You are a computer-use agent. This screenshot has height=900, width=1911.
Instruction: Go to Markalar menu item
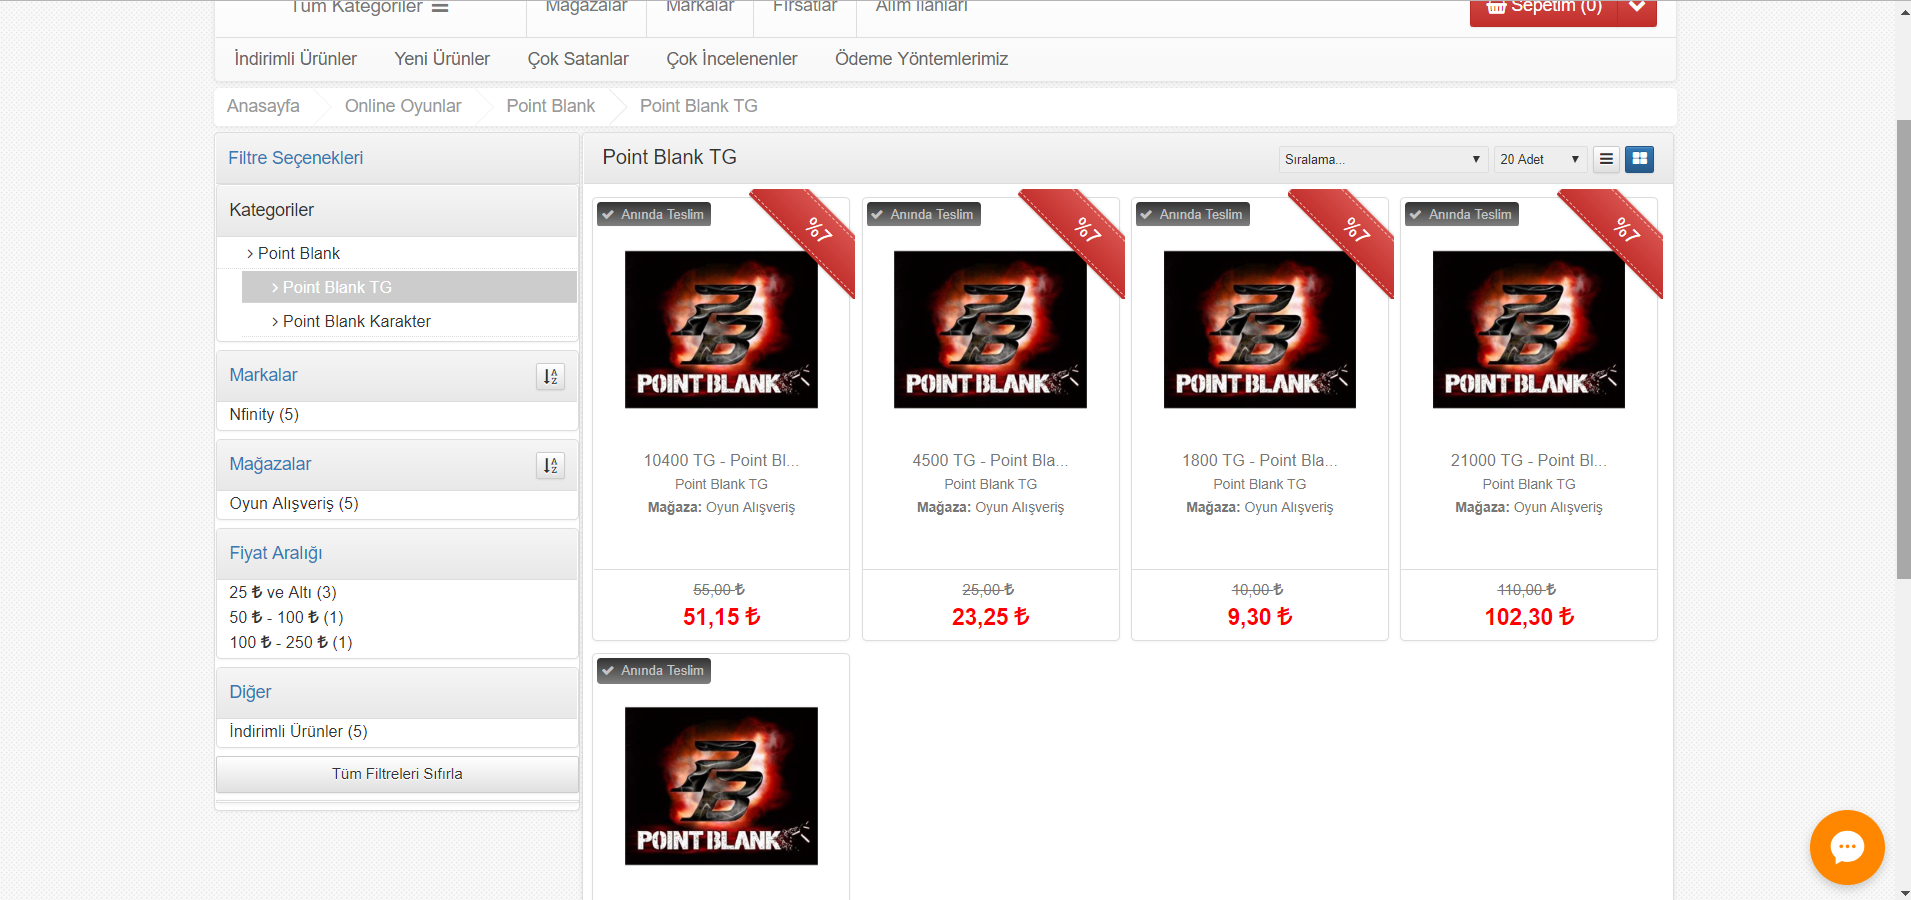click(x=700, y=7)
